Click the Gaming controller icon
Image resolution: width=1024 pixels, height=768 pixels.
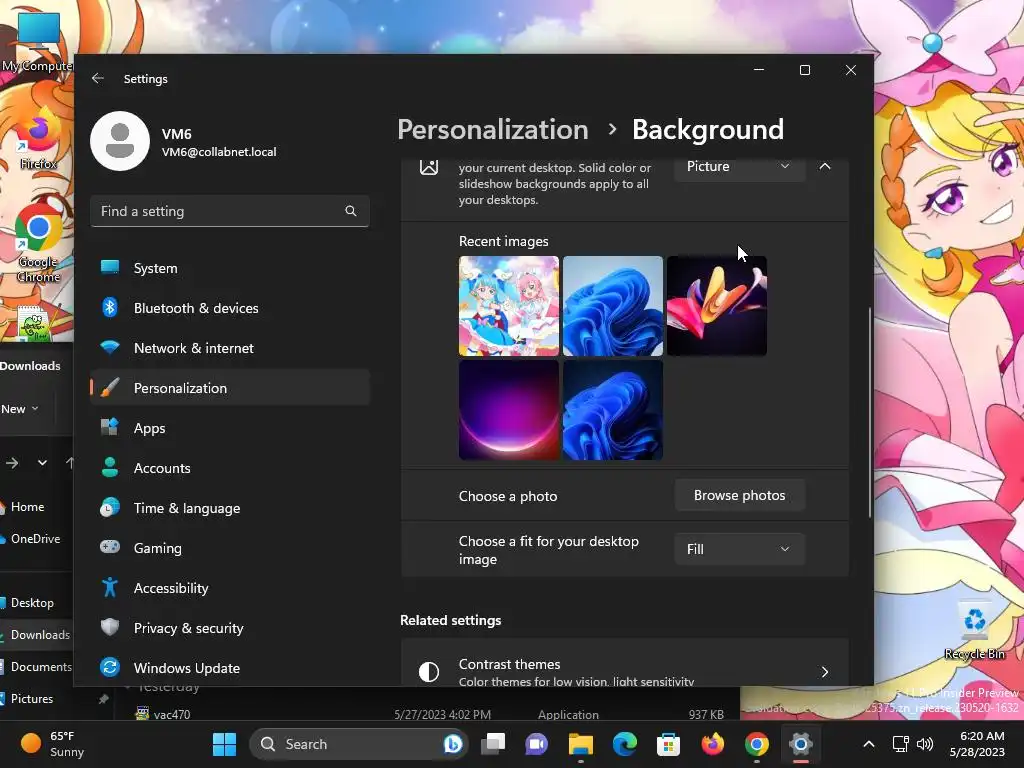point(110,547)
